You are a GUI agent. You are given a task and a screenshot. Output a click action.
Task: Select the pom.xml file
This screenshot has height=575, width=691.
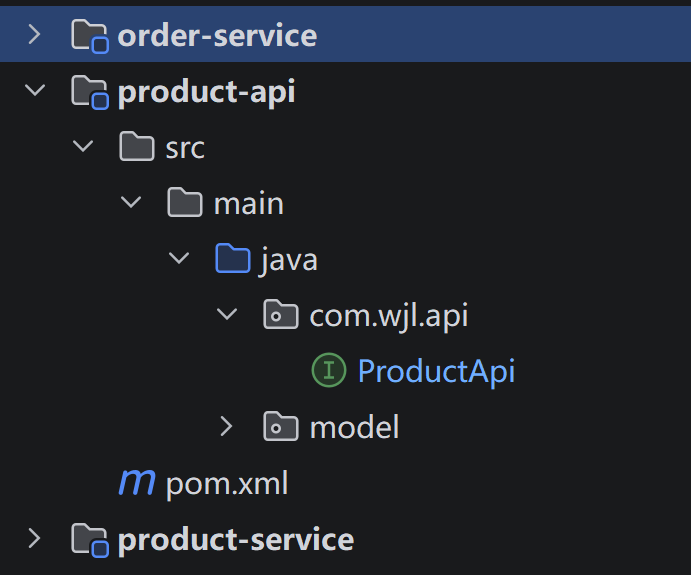(x=227, y=483)
